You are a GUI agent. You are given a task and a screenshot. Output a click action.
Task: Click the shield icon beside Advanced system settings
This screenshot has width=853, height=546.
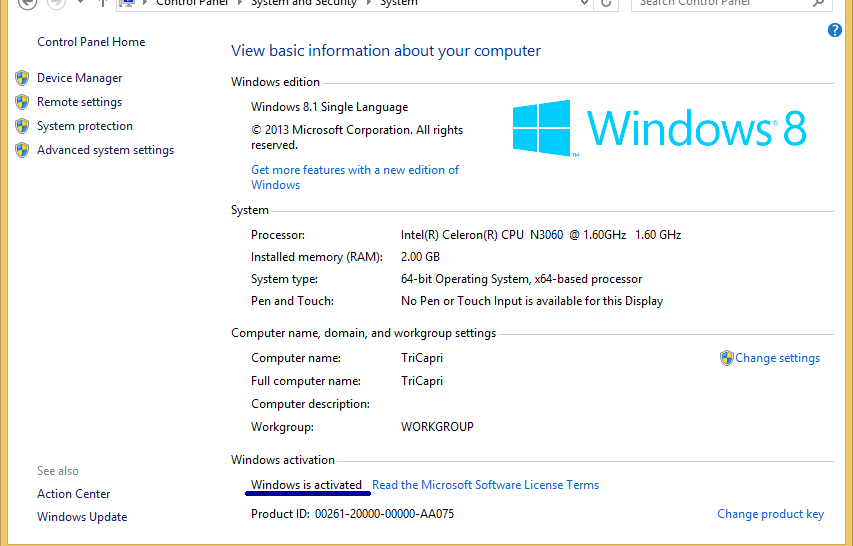tap(22, 150)
